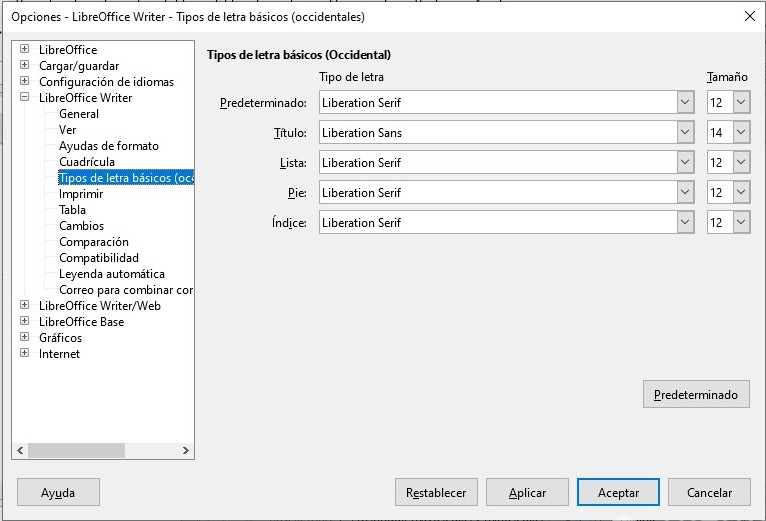Expand the LibreOffice Base node

(24, 321)
